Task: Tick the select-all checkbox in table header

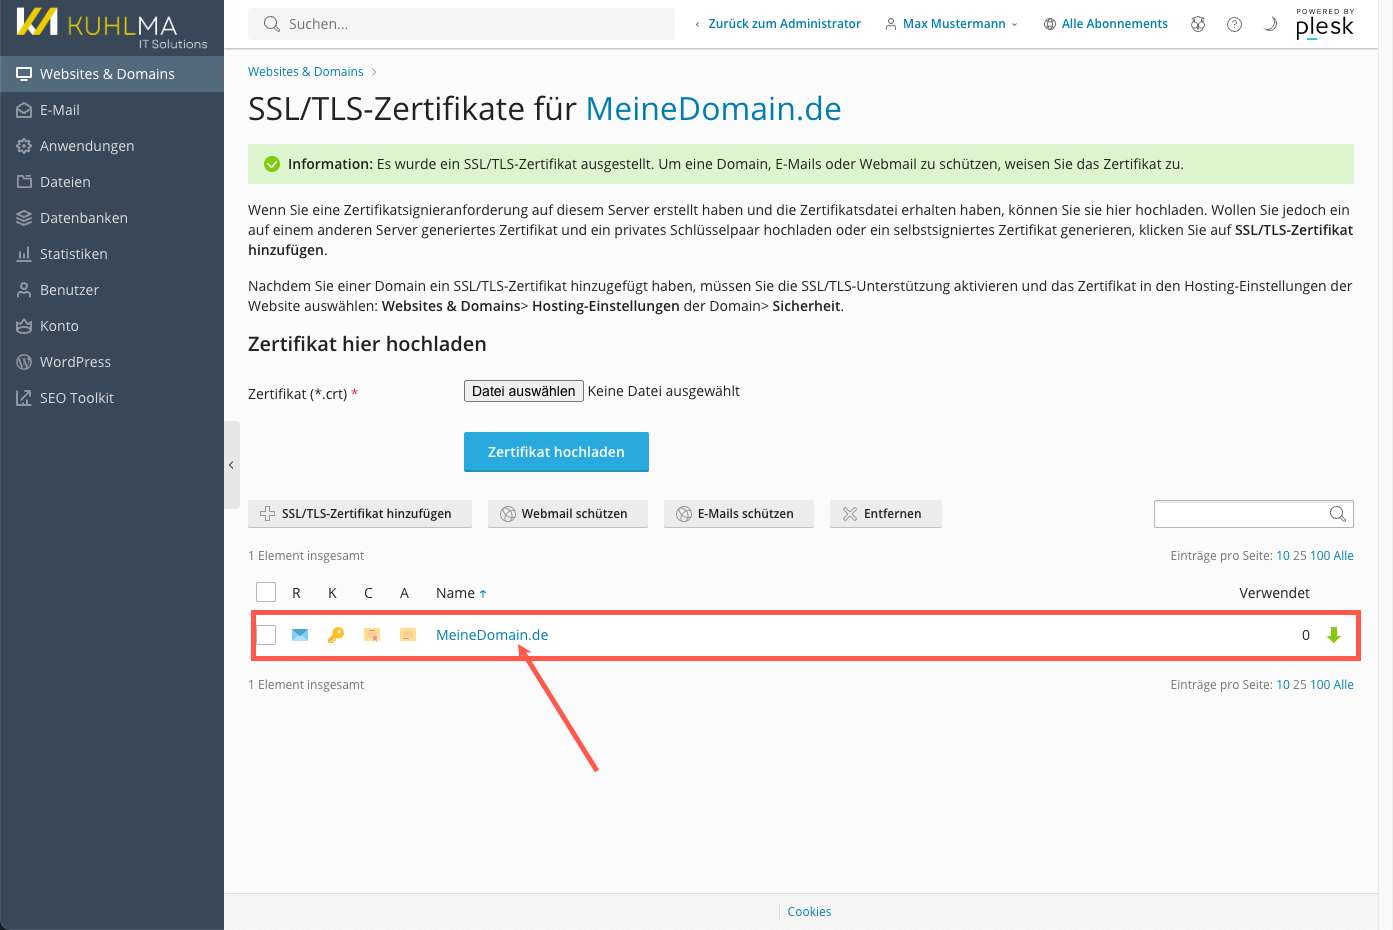Action: 266,592
